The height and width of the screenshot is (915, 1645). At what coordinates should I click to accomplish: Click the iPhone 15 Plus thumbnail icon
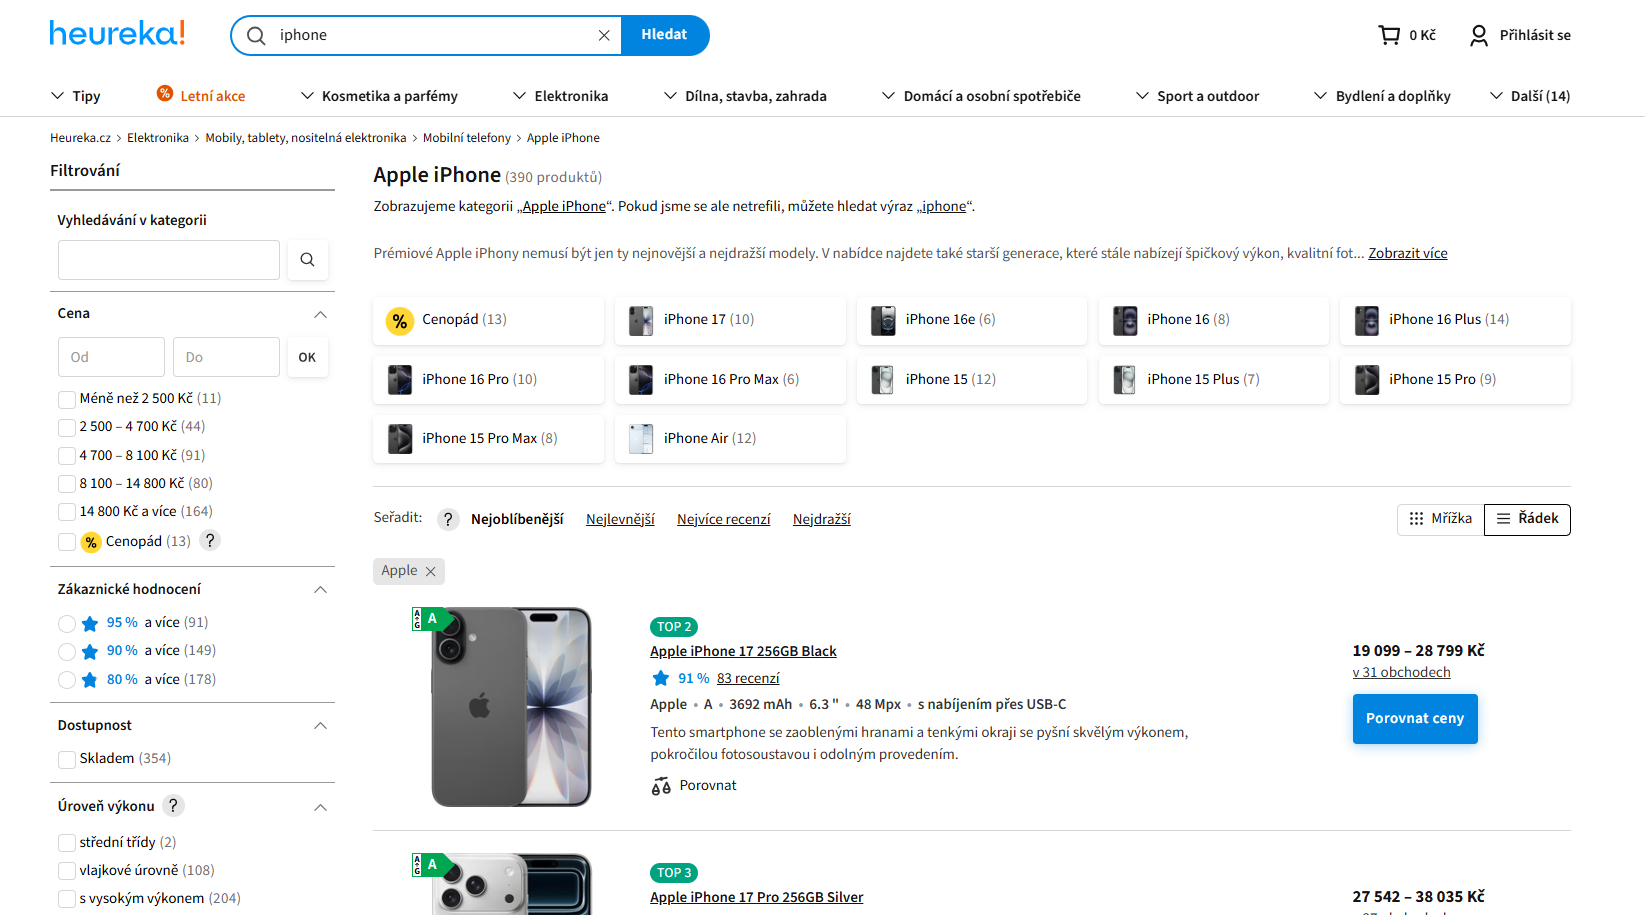[x=1125, y=380]
